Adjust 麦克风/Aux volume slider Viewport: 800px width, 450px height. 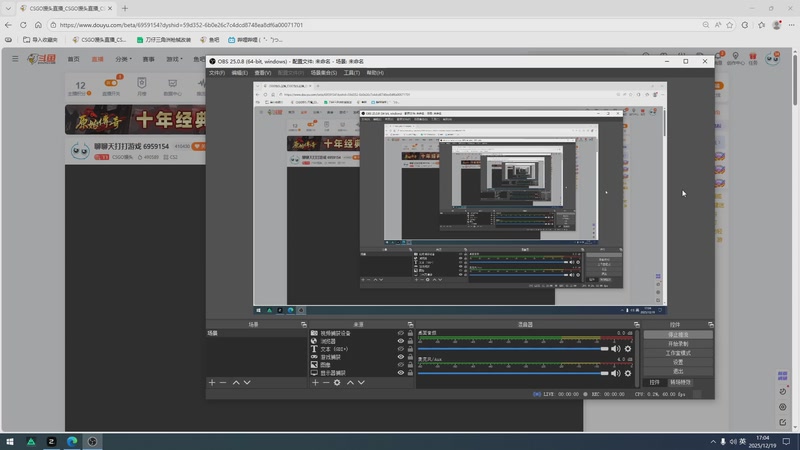click(x=513, y=373)
